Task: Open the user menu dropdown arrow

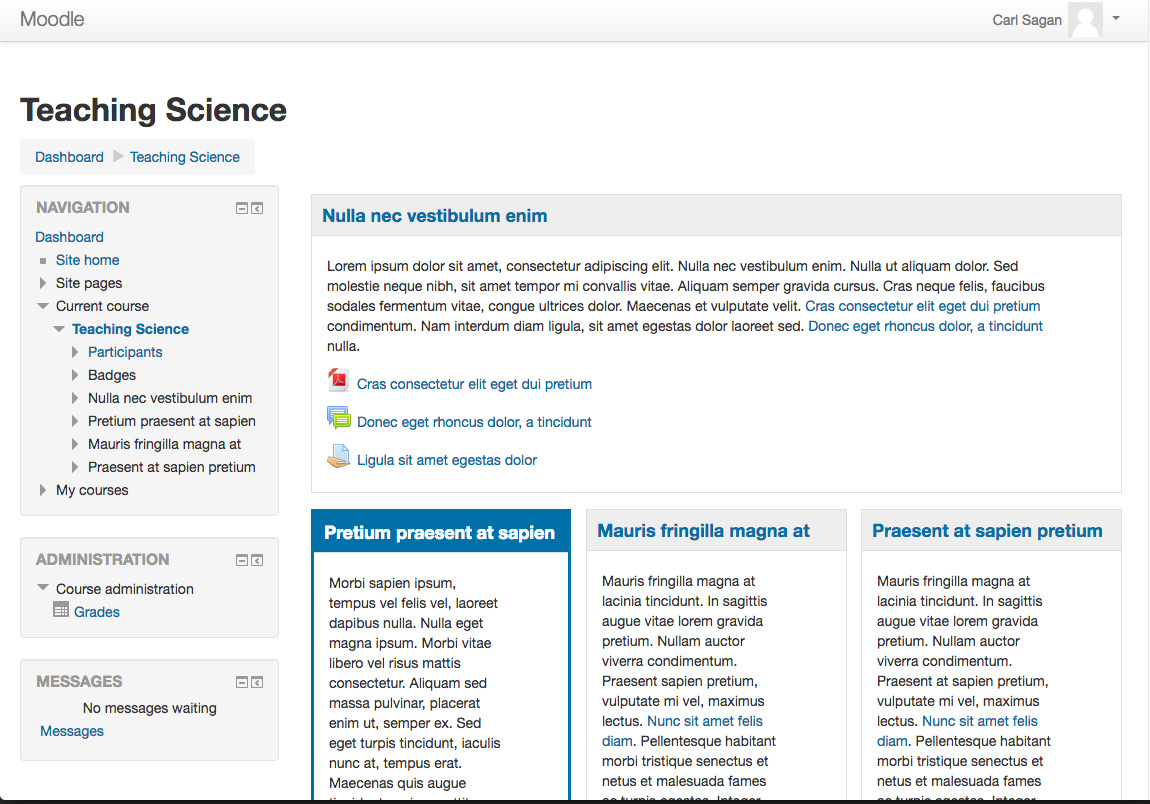Action: coord(1116,18)
